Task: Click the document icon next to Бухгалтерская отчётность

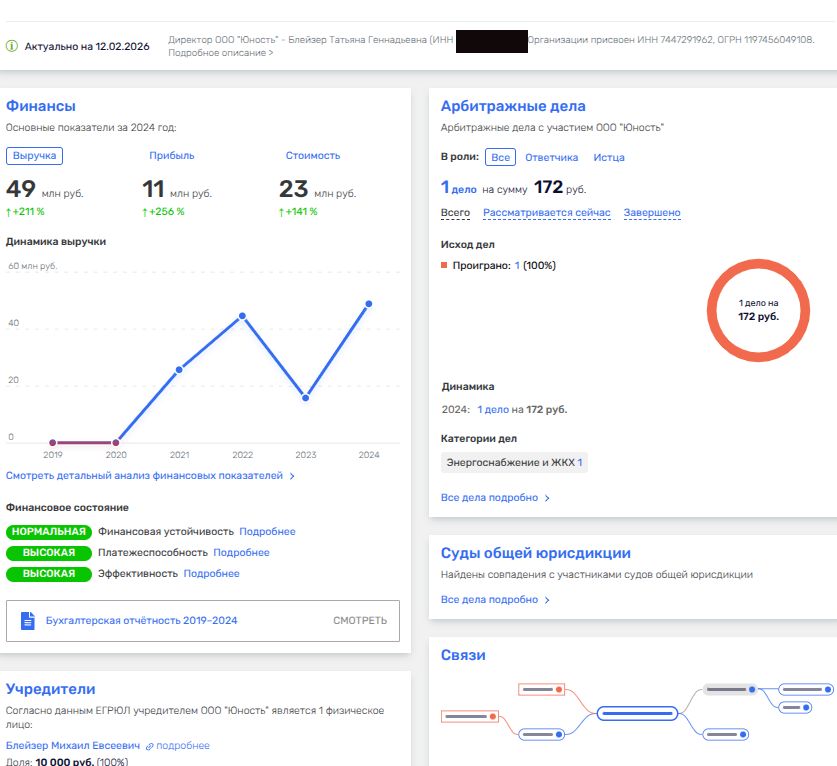Action: click(x=28, y=621)
